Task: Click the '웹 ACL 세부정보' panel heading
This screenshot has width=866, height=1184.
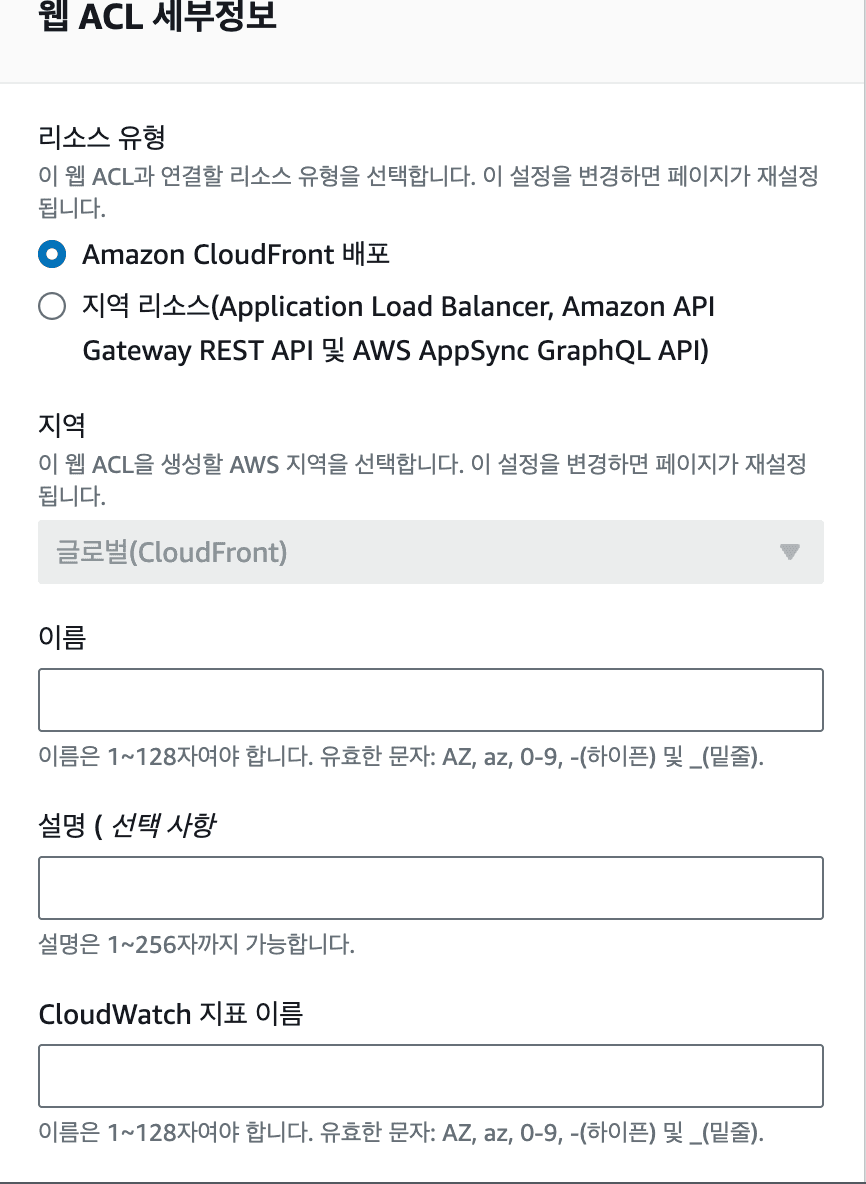Action: click(x=157, y=17)
